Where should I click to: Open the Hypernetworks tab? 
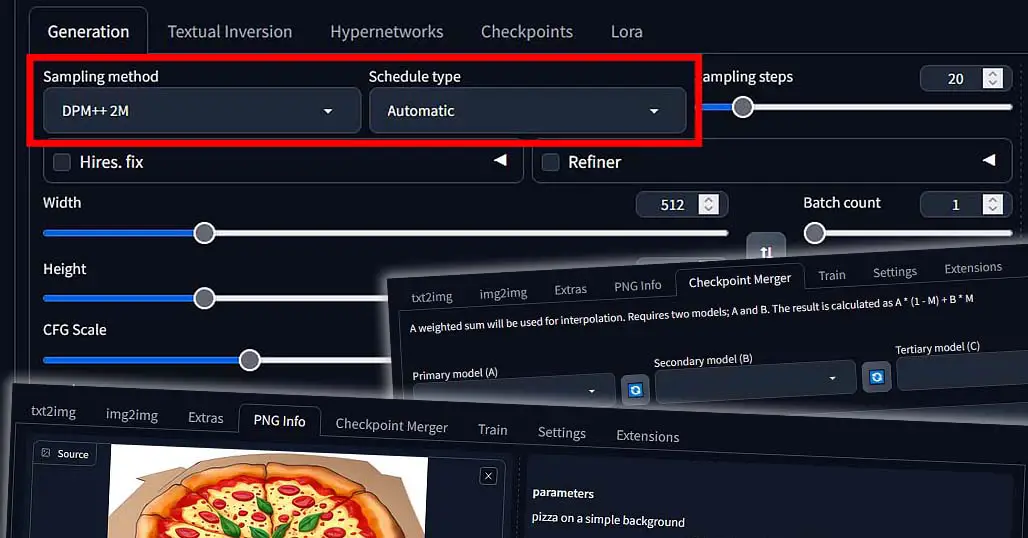pyautogui.click(x=387, y=31)
